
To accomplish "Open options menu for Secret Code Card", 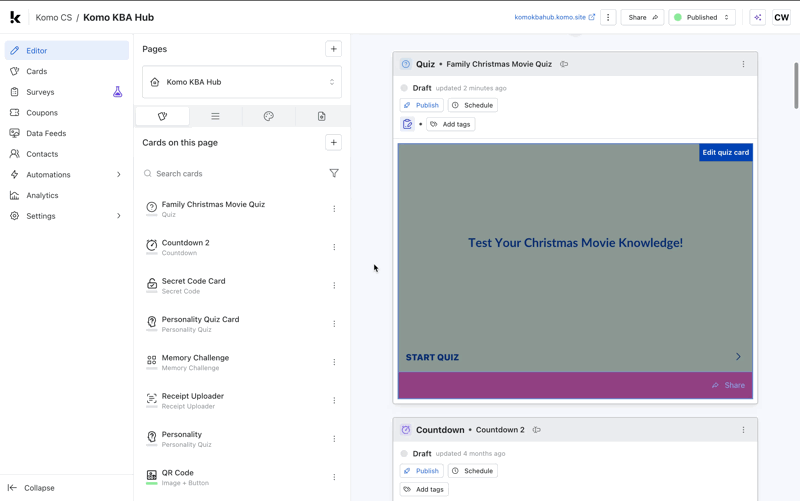I will coord(334,286).
